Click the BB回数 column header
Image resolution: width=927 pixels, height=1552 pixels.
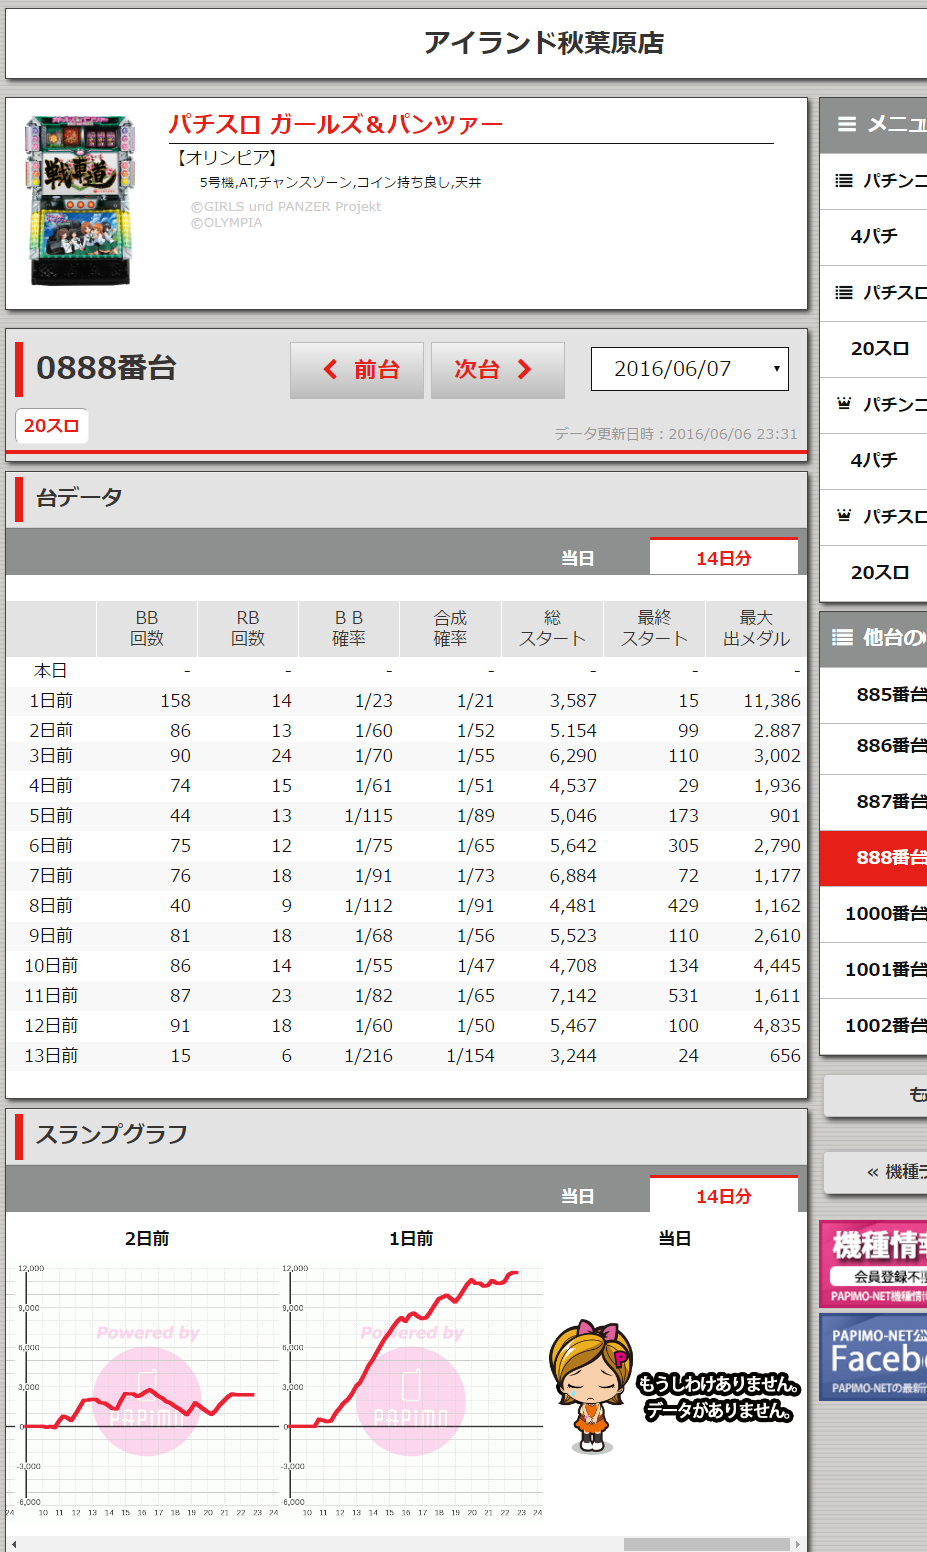pos(147,628)
